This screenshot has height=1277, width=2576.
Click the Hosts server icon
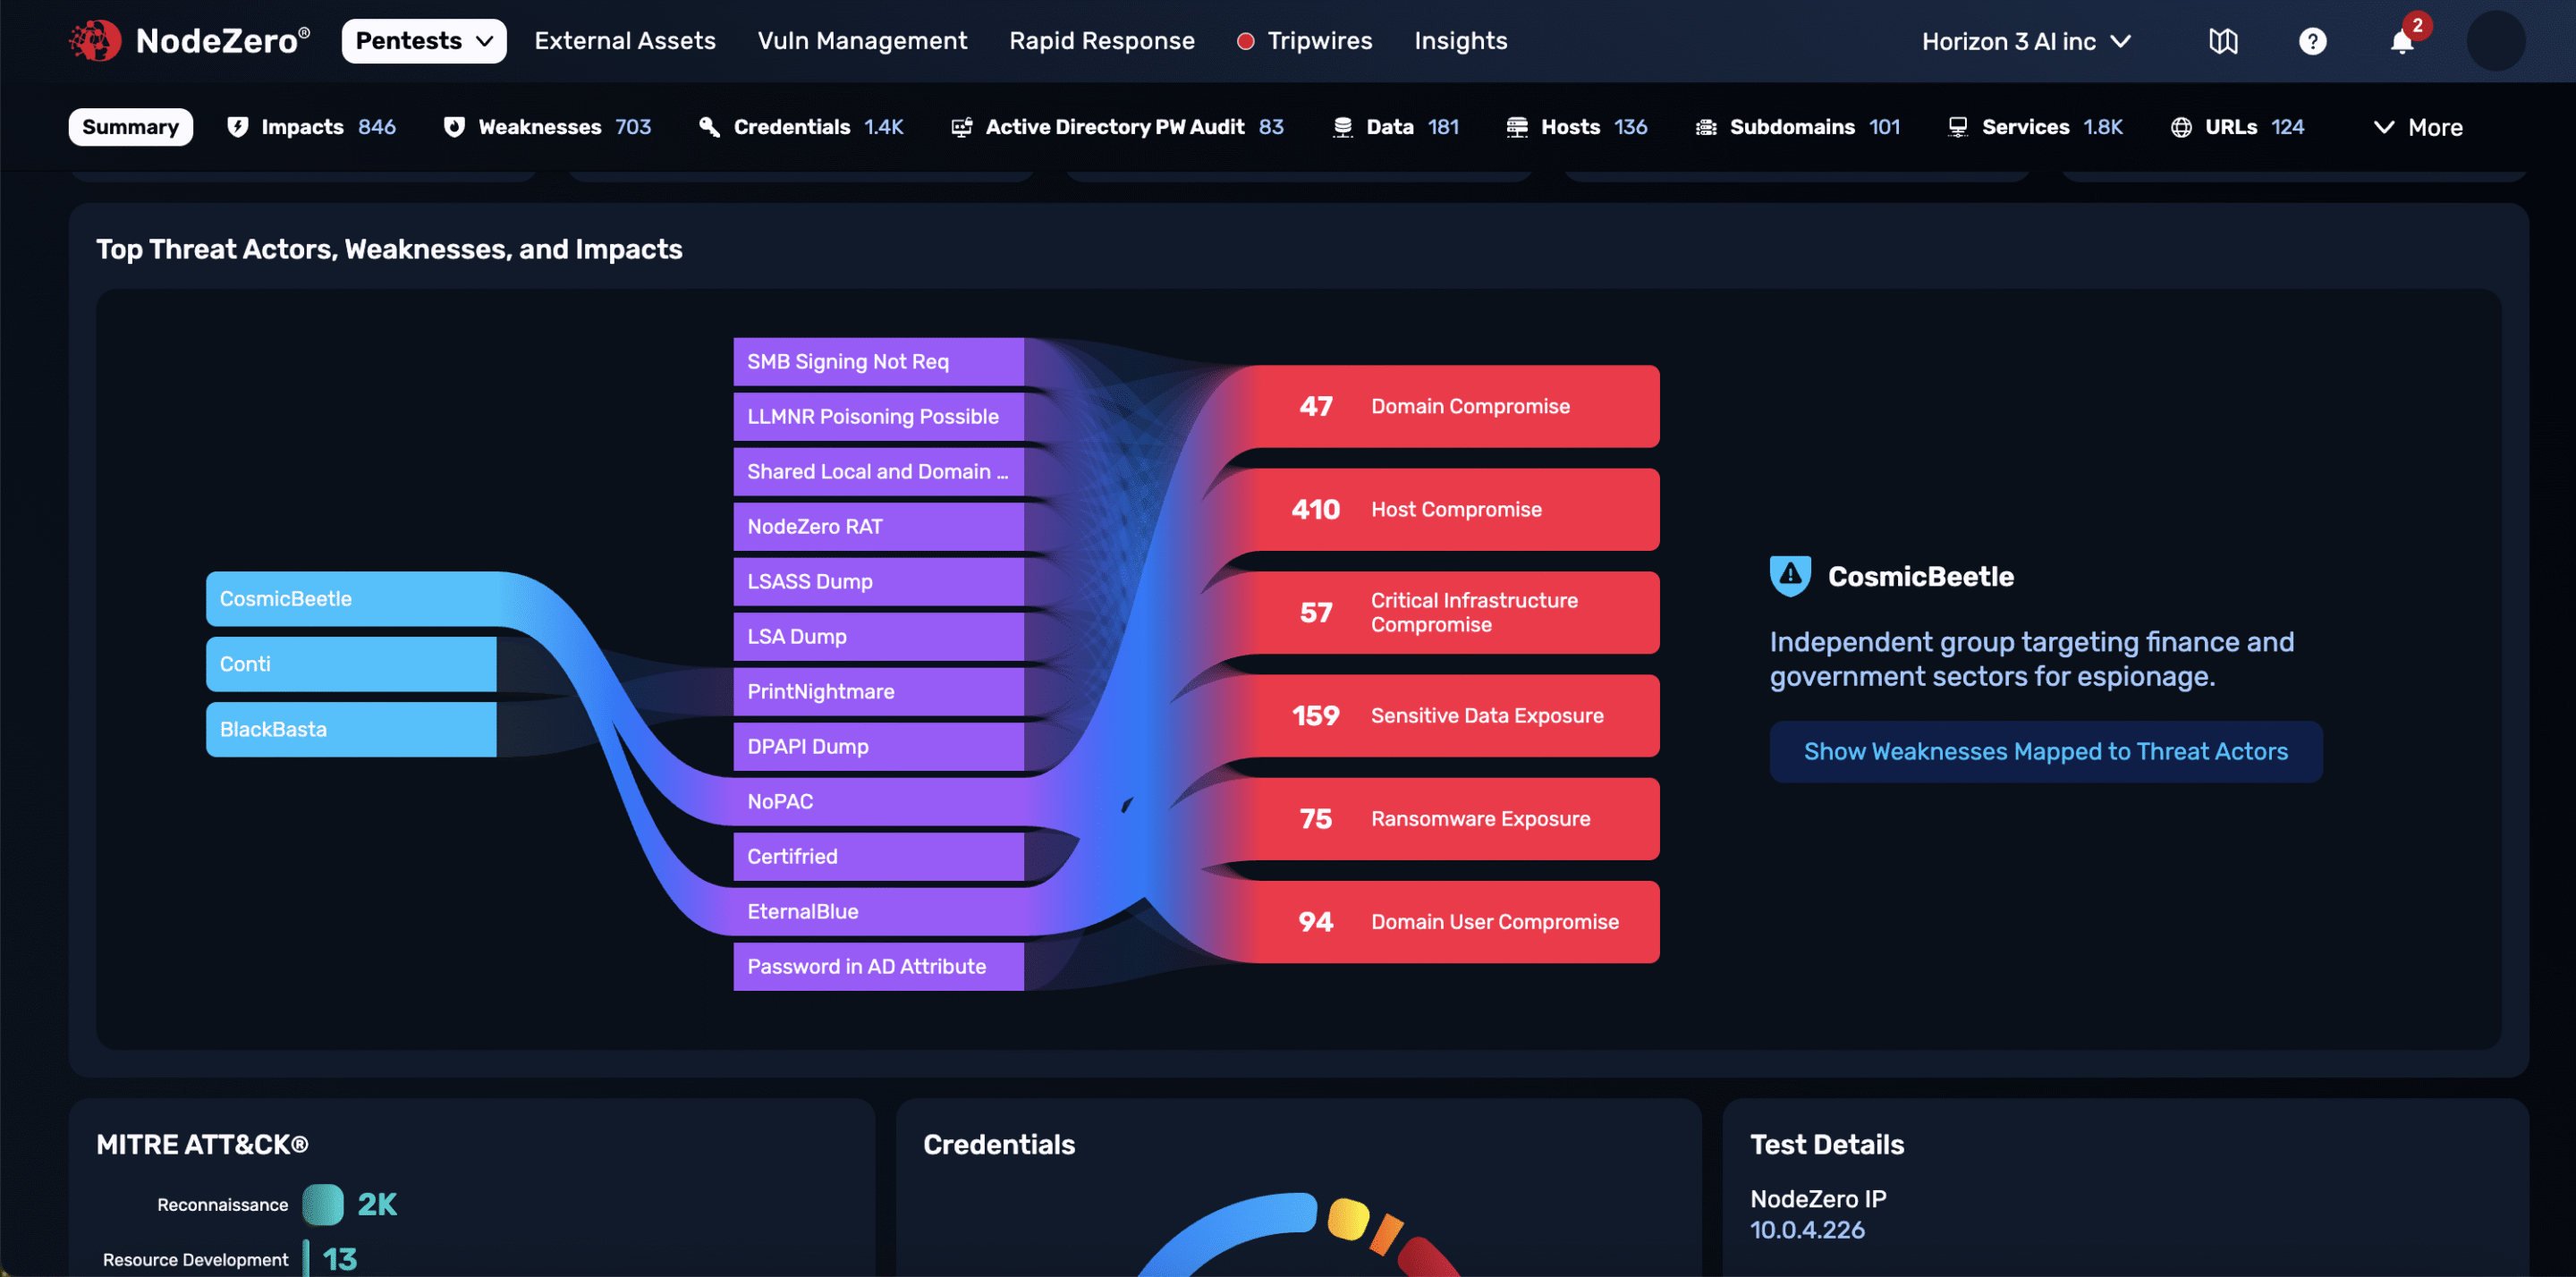(1516, 127)
